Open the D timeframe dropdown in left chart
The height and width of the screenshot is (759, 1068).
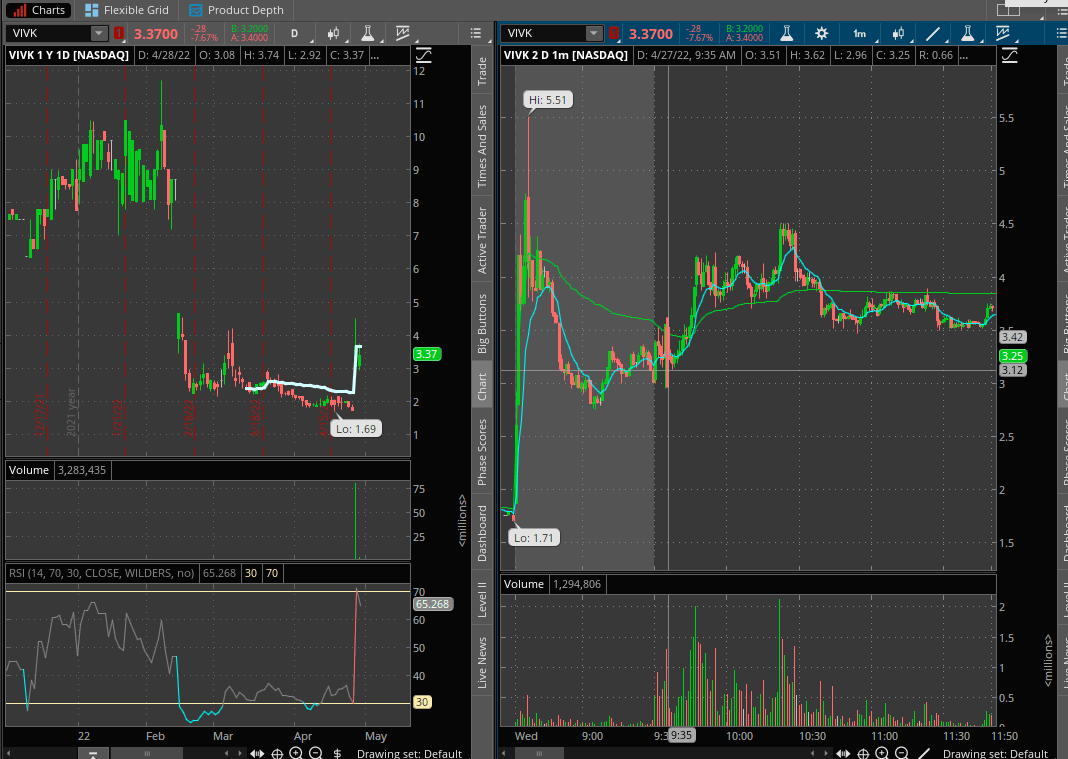click(x=295, y=34)
